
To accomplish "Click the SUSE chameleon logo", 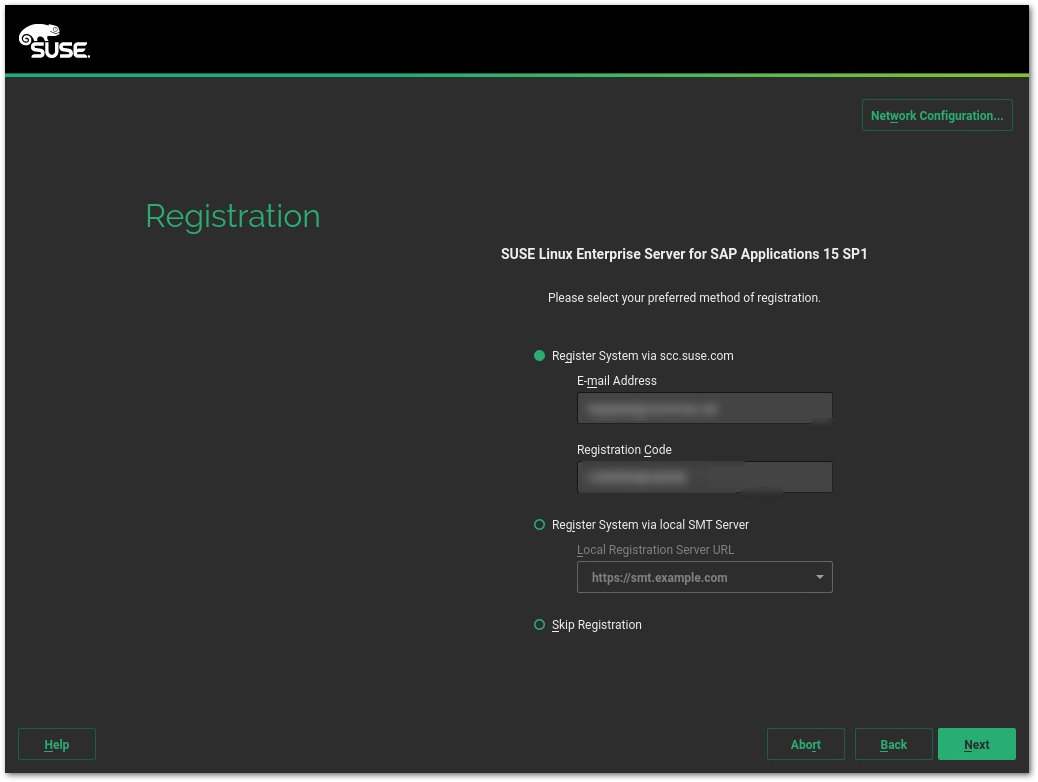I will [54, 41].
